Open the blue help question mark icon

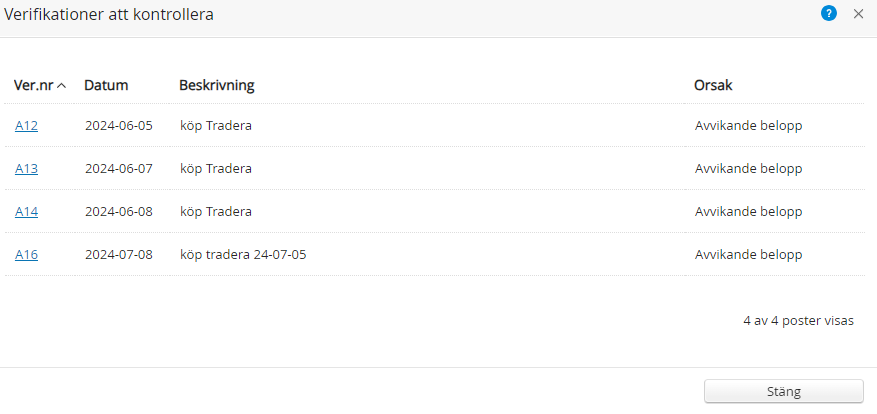tap(828, 14)
